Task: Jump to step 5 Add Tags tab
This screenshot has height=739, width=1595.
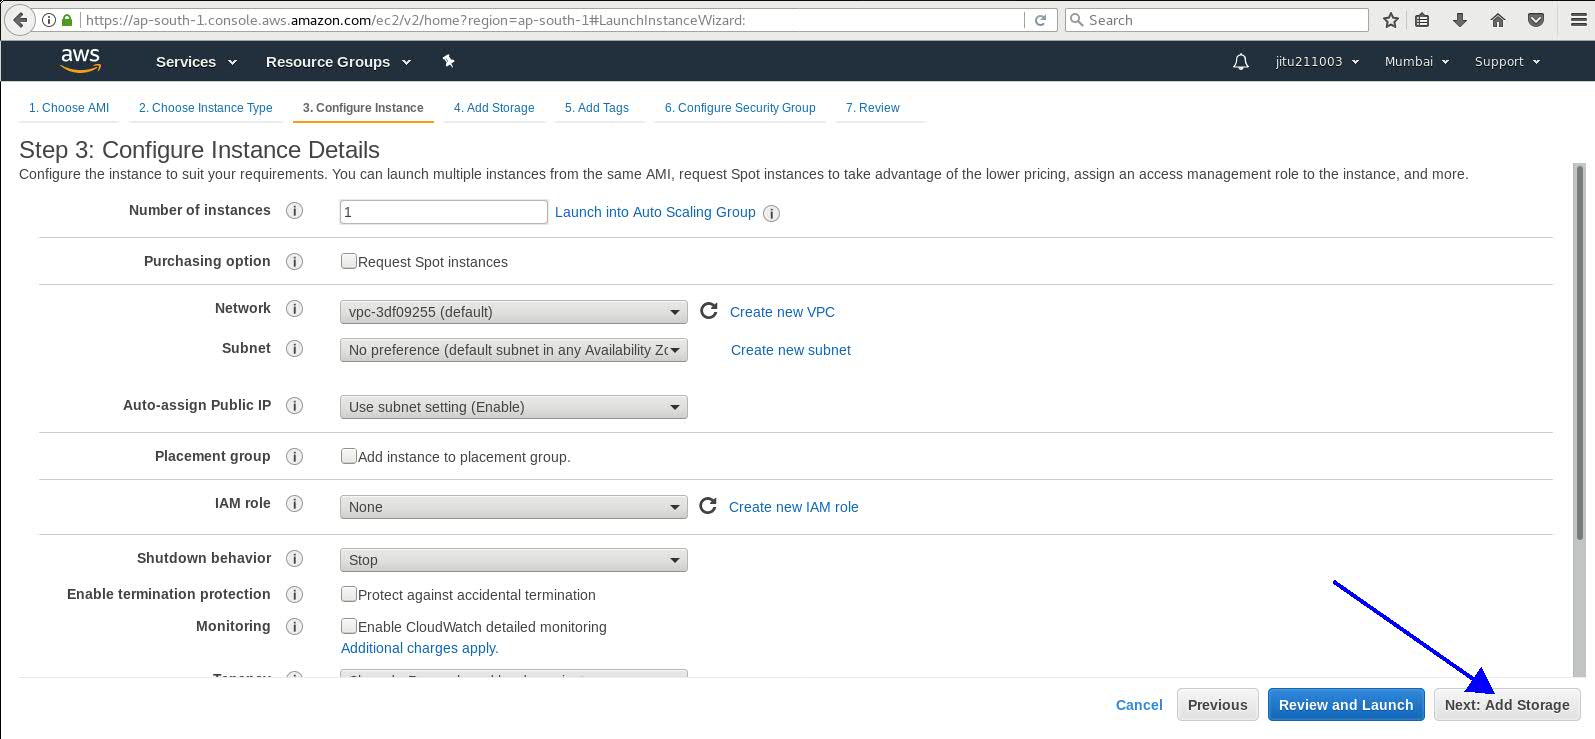Action: (597, 108)
